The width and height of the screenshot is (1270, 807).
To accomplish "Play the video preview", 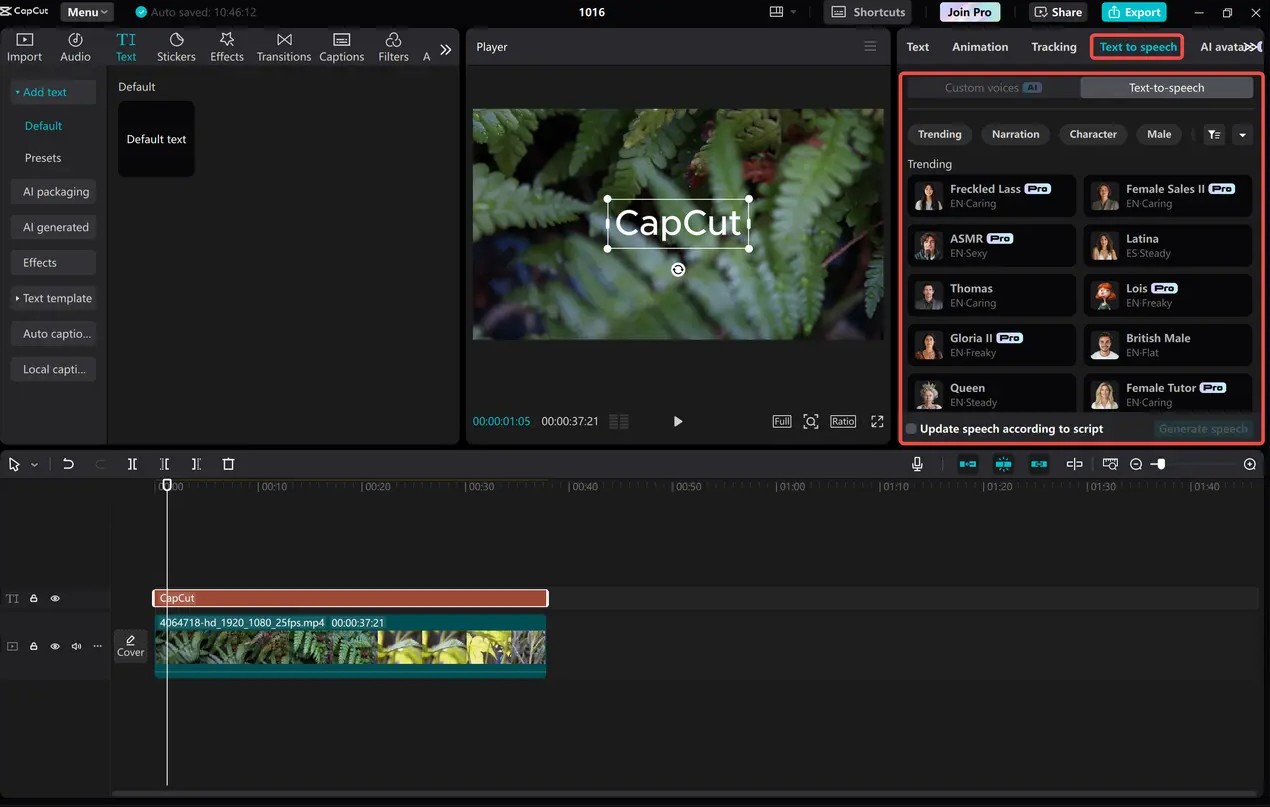I will [678, 421].
